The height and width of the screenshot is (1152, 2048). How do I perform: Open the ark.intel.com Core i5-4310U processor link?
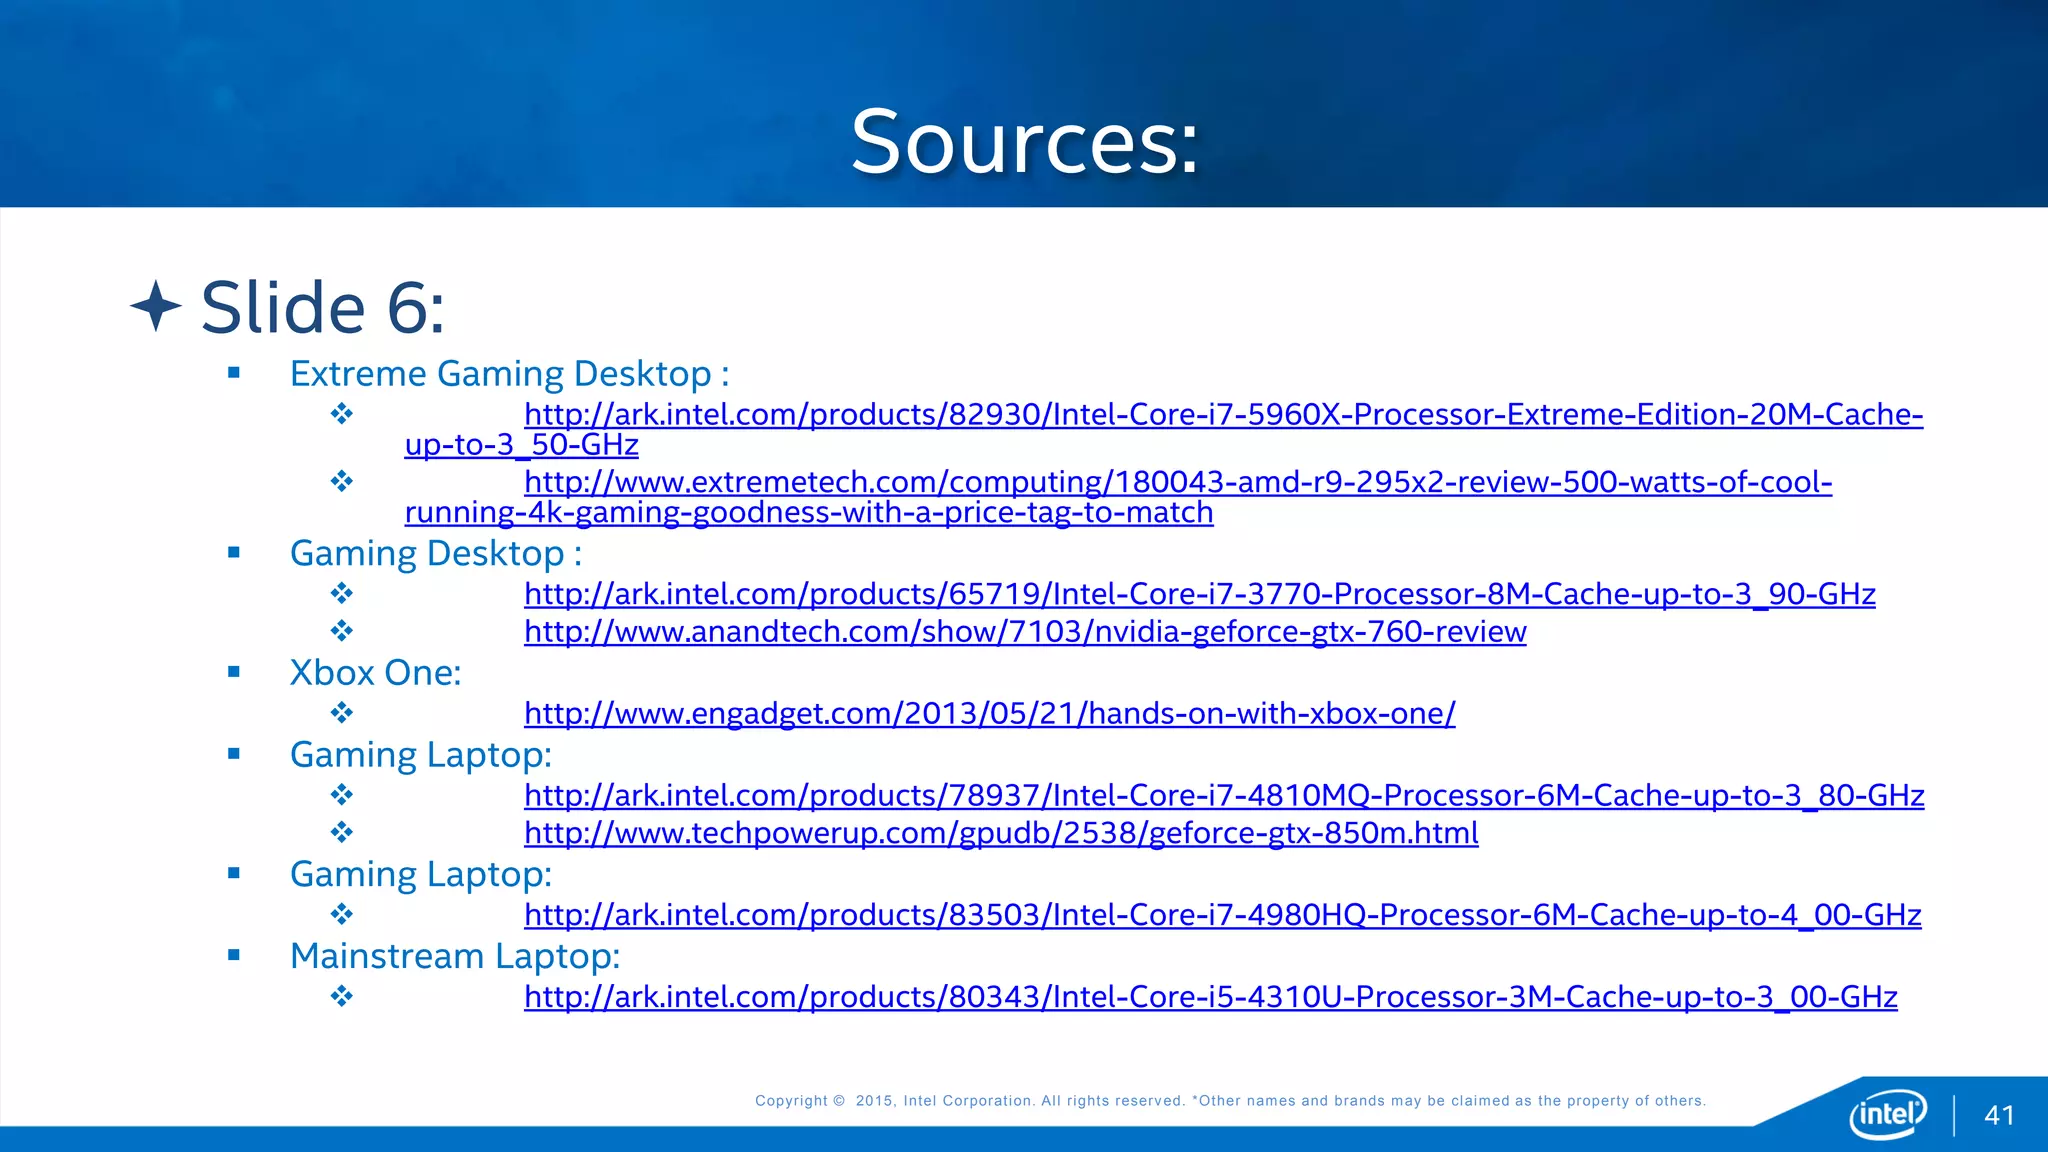(1211, 997)
